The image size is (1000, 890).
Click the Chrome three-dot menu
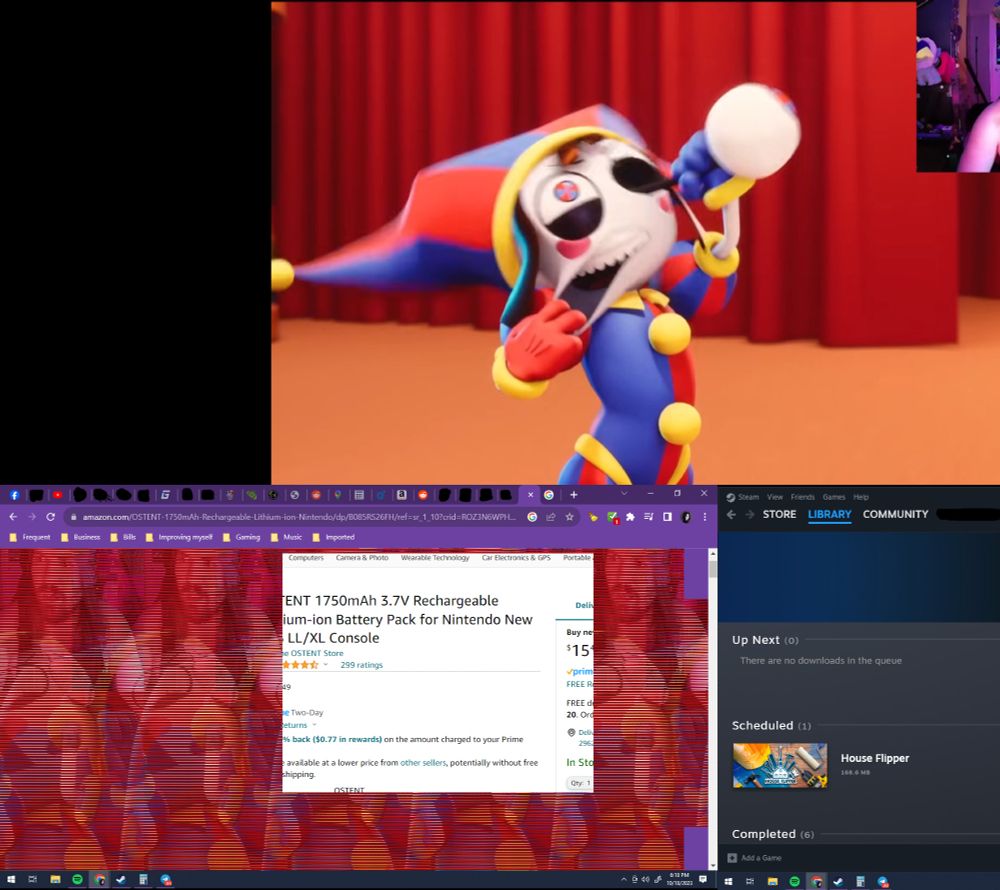tap(705, 517)
